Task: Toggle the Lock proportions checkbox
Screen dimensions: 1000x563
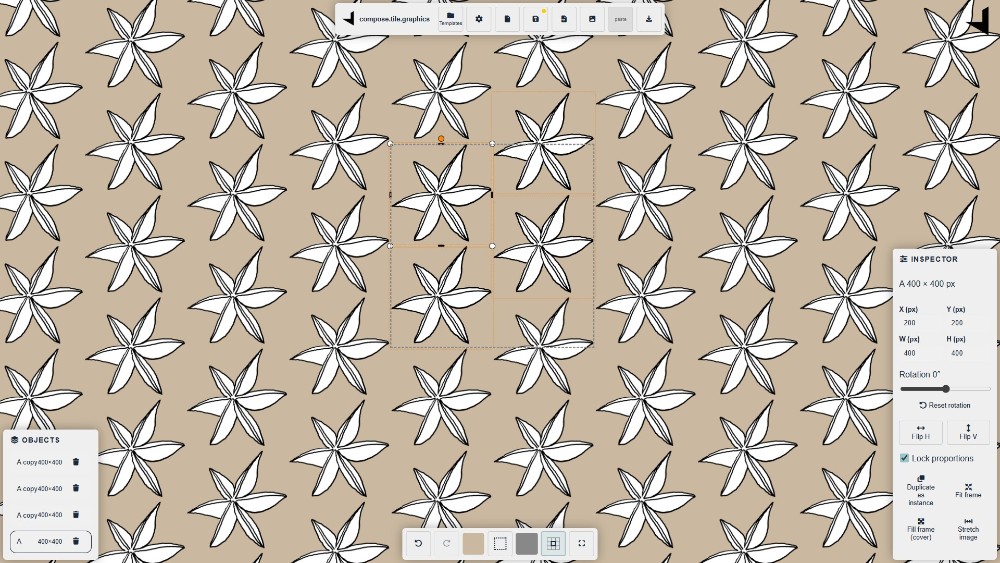Action: click(x=905, y=458)
